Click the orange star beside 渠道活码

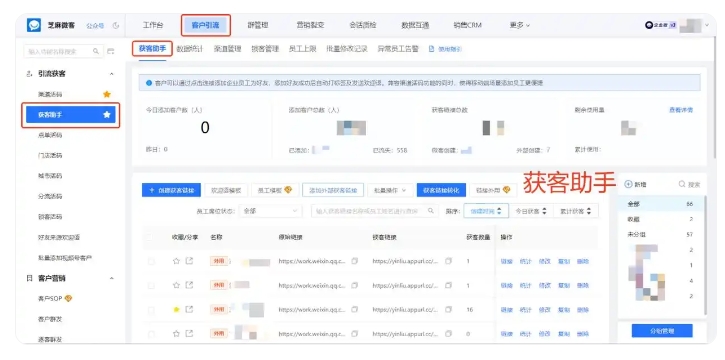(107, 94)
